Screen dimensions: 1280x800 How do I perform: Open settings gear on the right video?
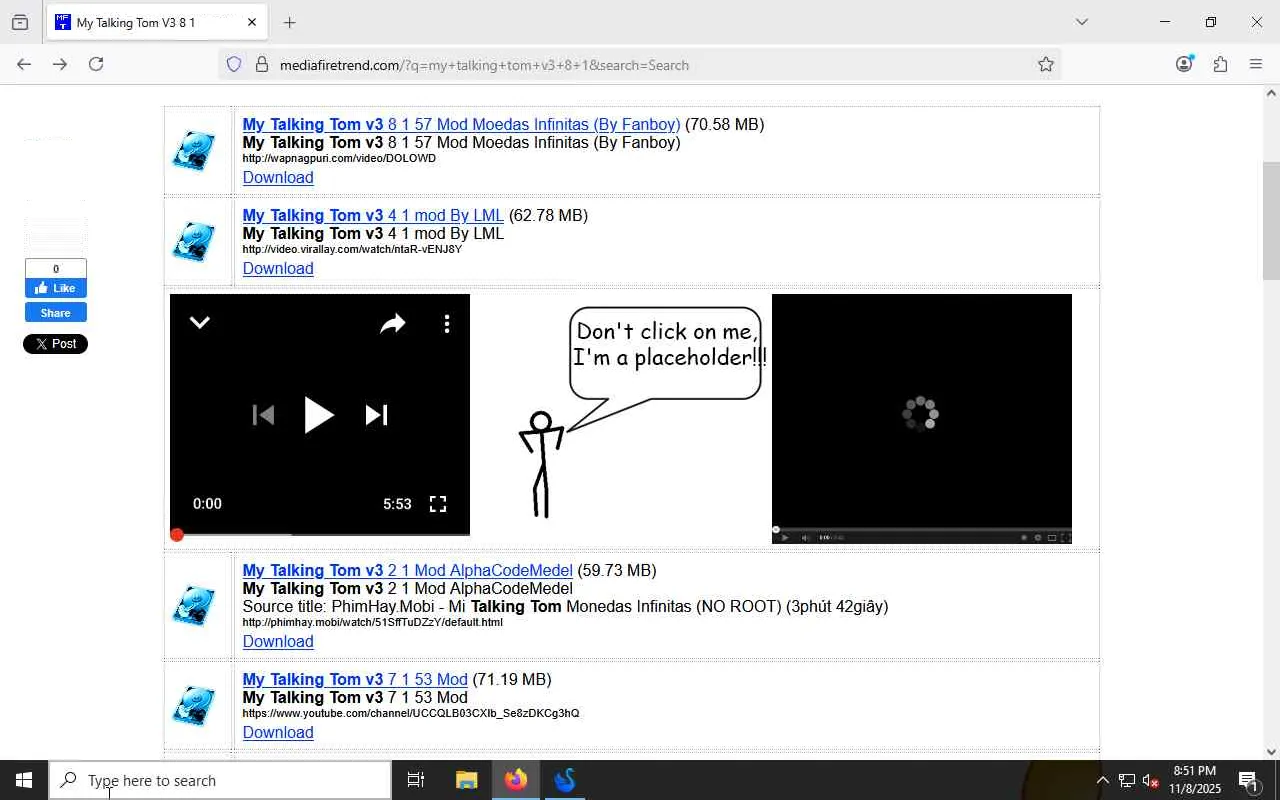point(1037,538)
